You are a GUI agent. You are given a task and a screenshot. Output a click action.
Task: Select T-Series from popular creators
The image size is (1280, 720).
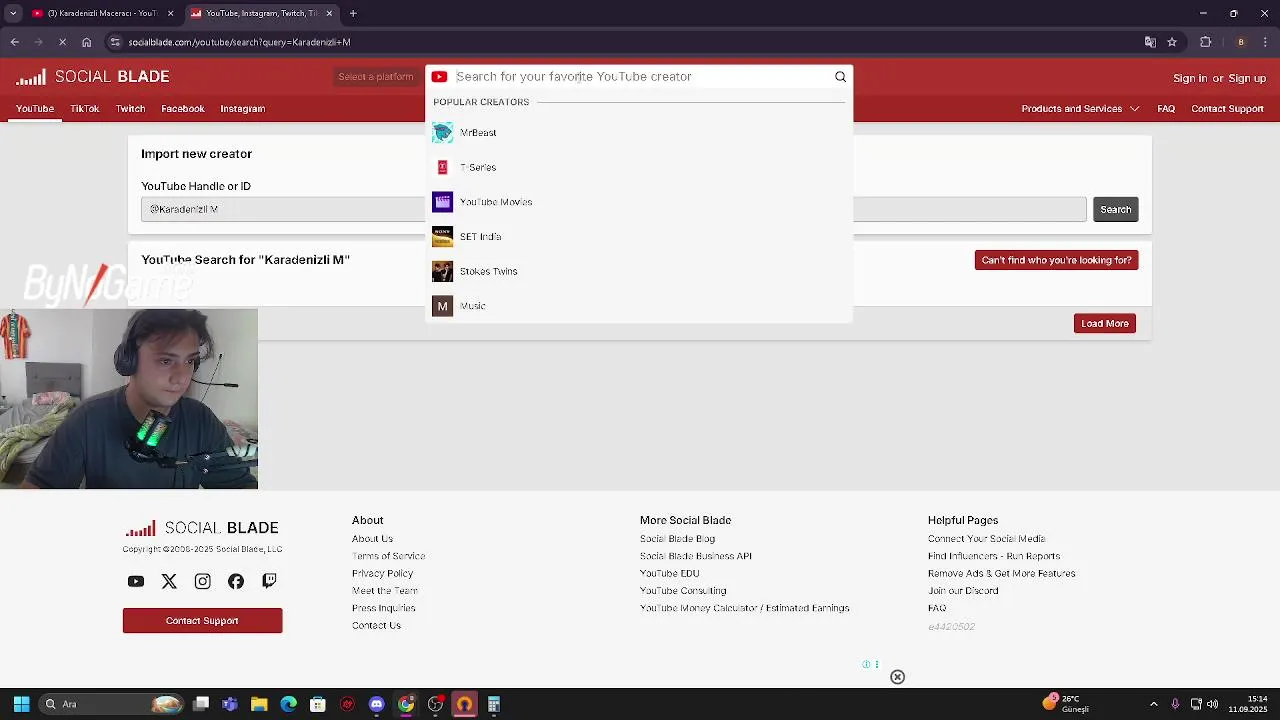639,167
